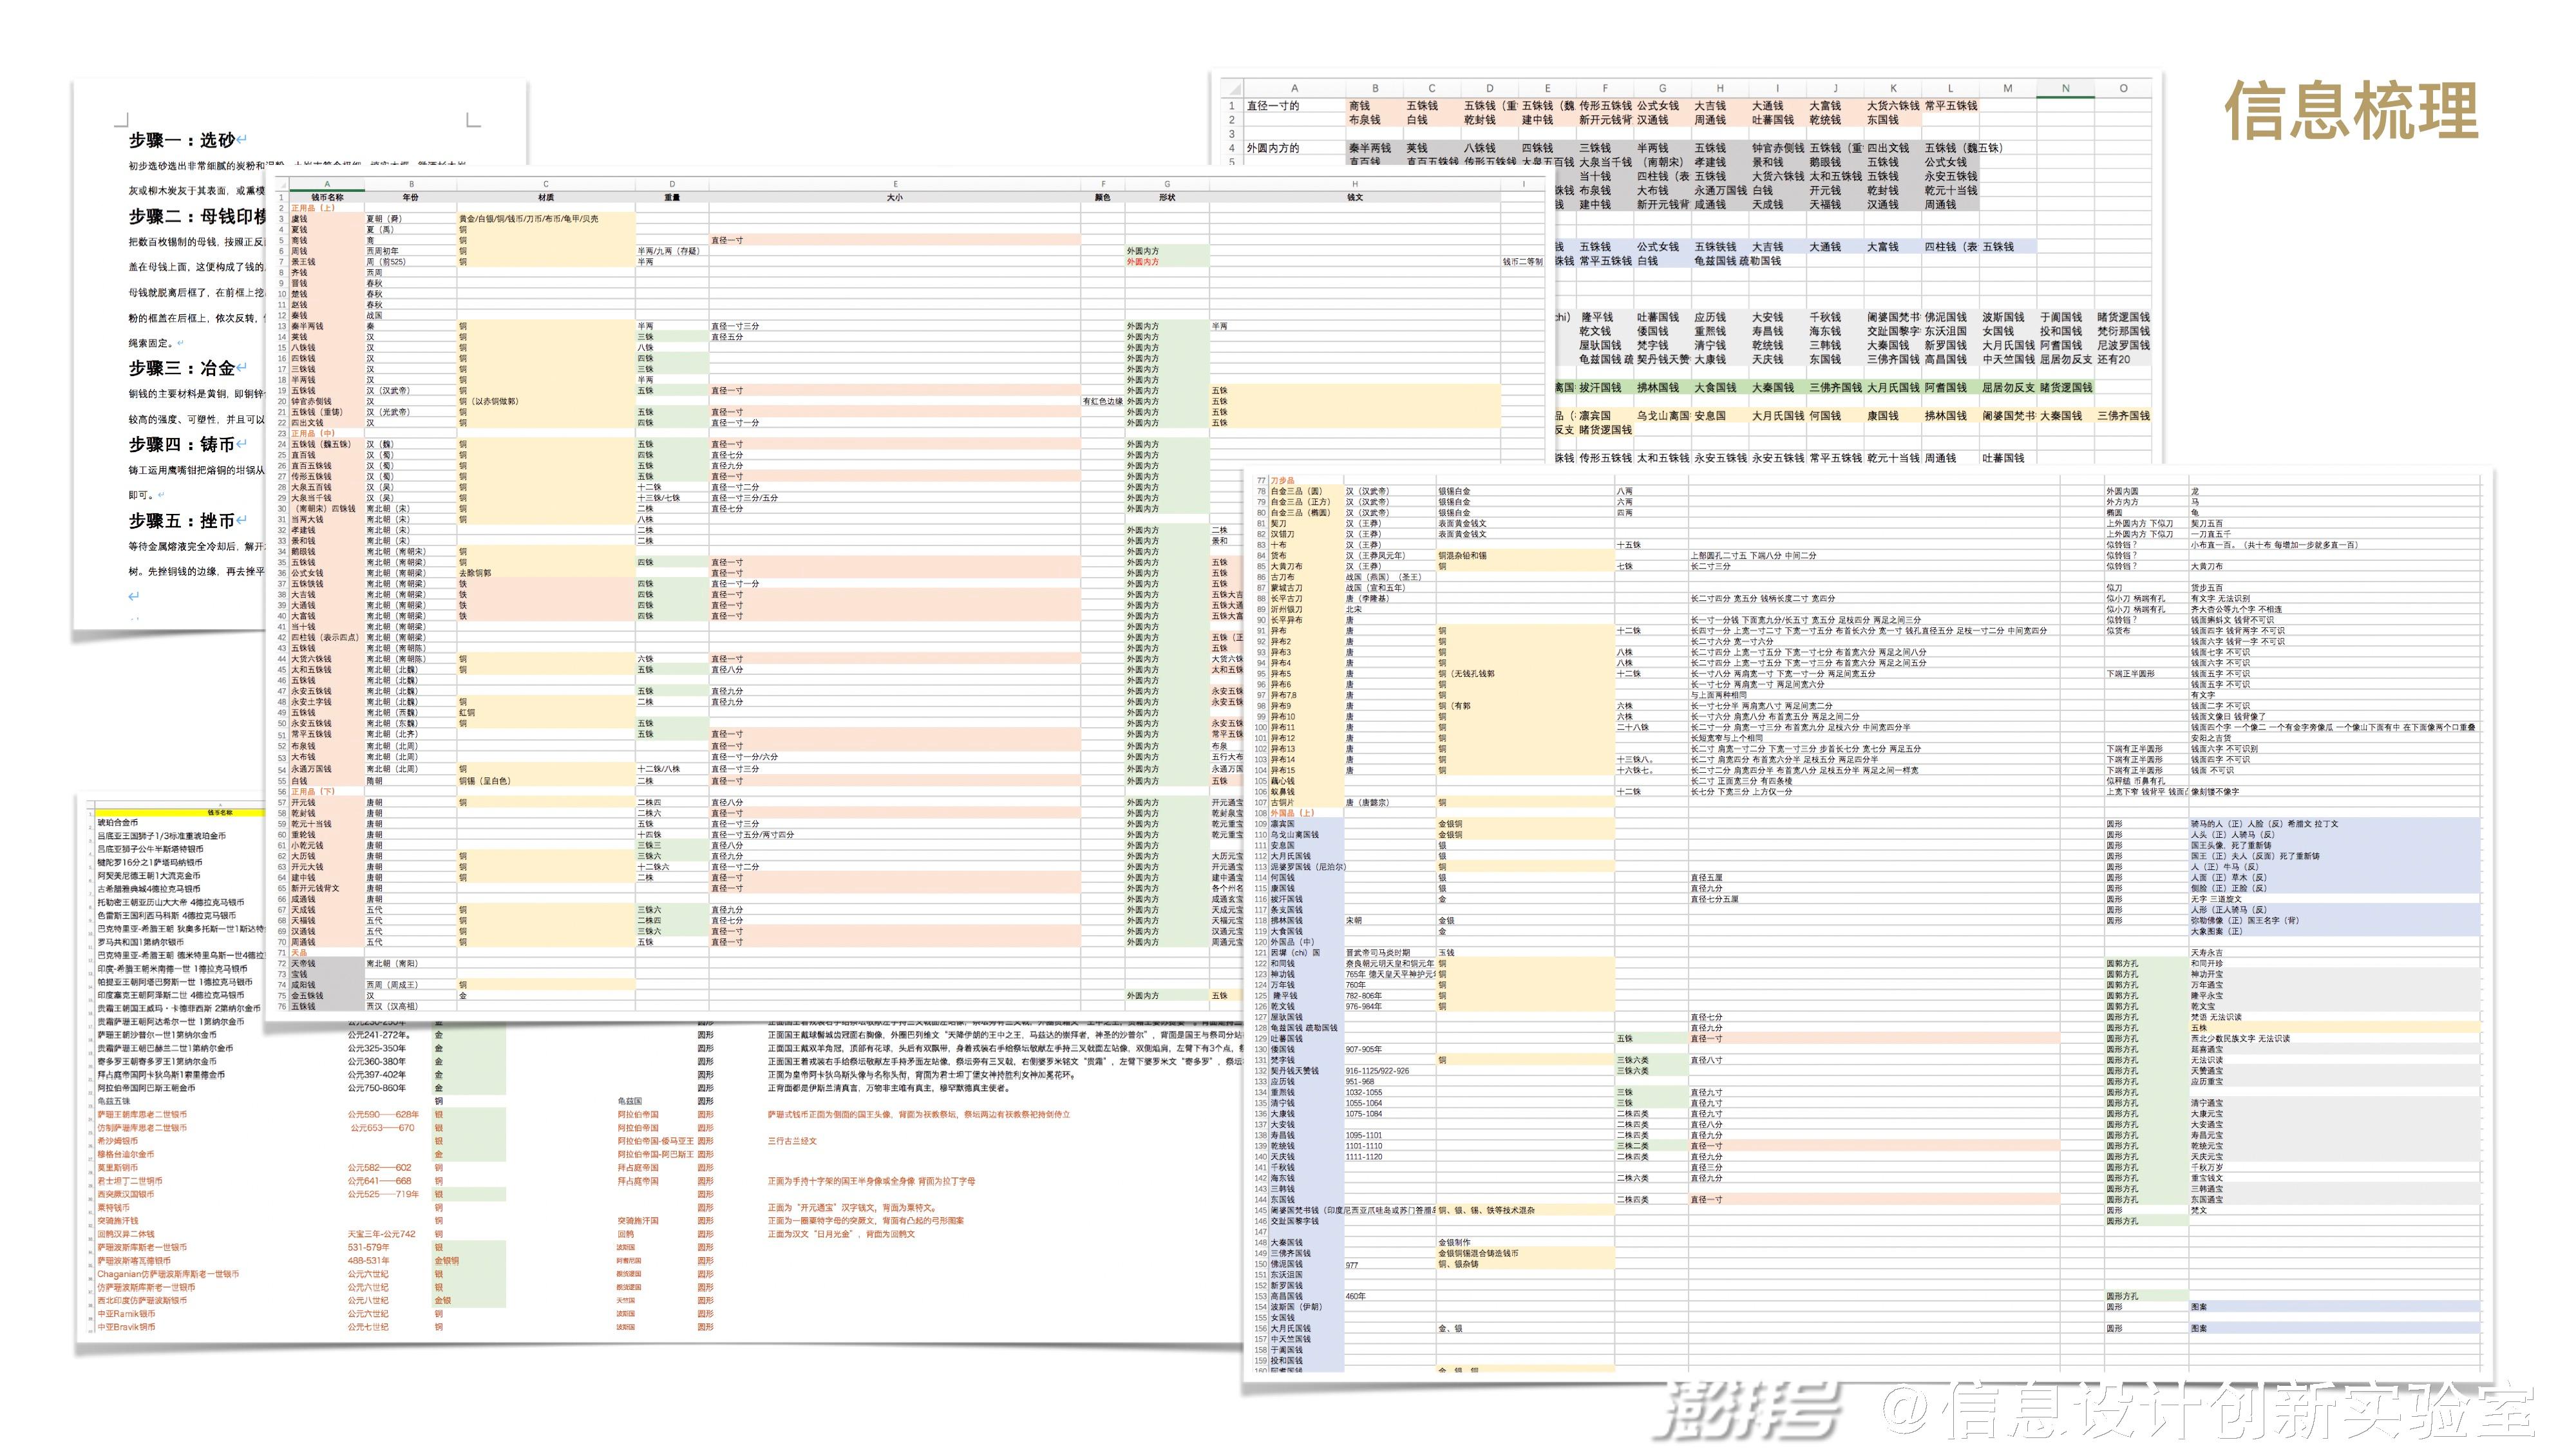Select the 乌戈山离国 cell in the top-right sheet
The height and width of the screenshot is (1449, 2576).
click(1663, 415)
